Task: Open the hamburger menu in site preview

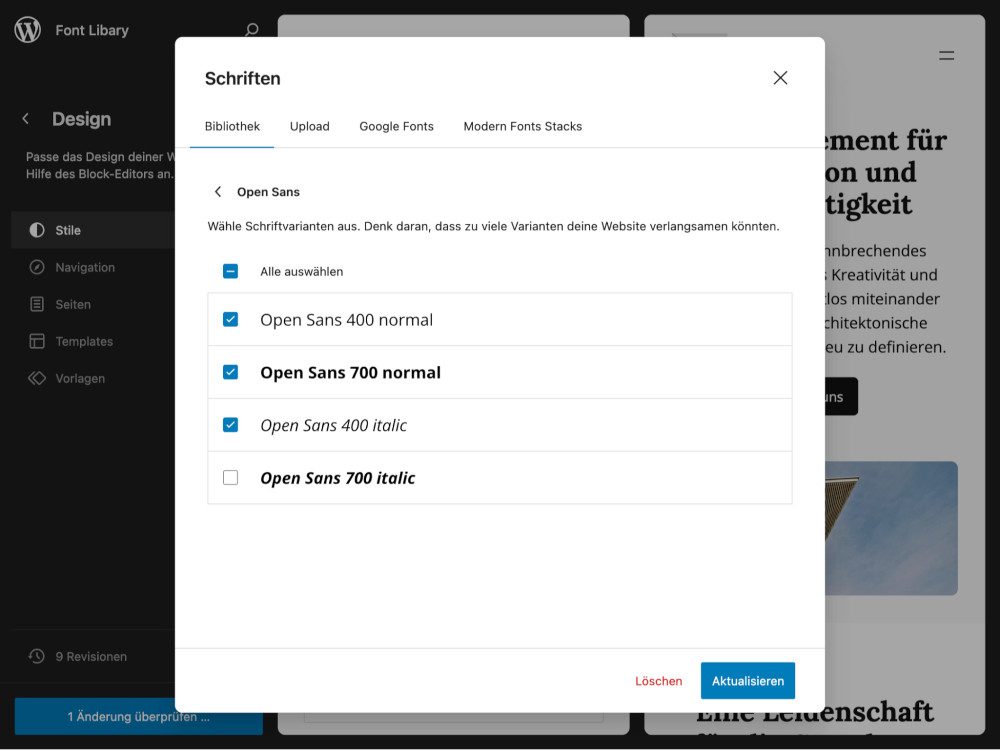Action: pyautogui.click(x=947, y=56)
